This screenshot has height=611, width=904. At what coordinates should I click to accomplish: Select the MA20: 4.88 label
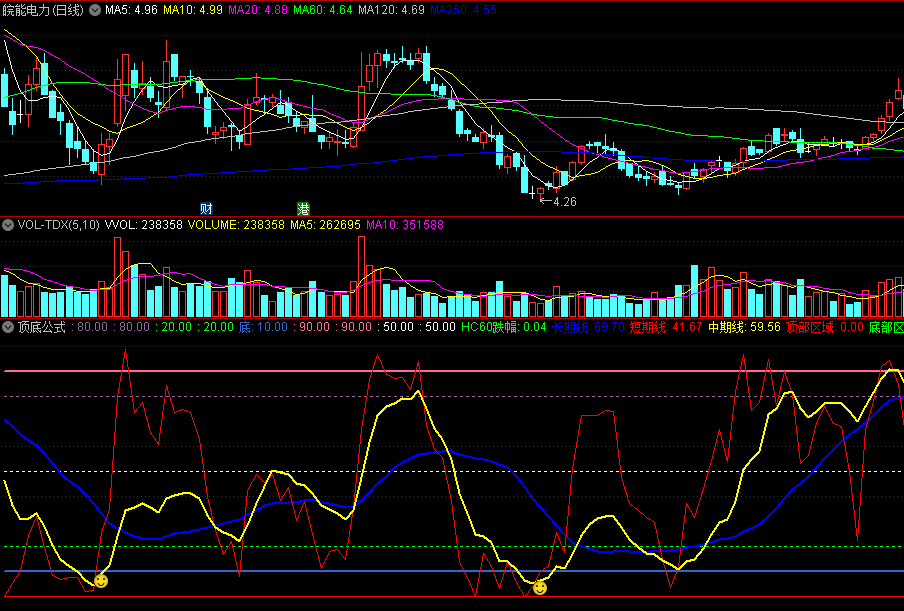coord(258,10)
